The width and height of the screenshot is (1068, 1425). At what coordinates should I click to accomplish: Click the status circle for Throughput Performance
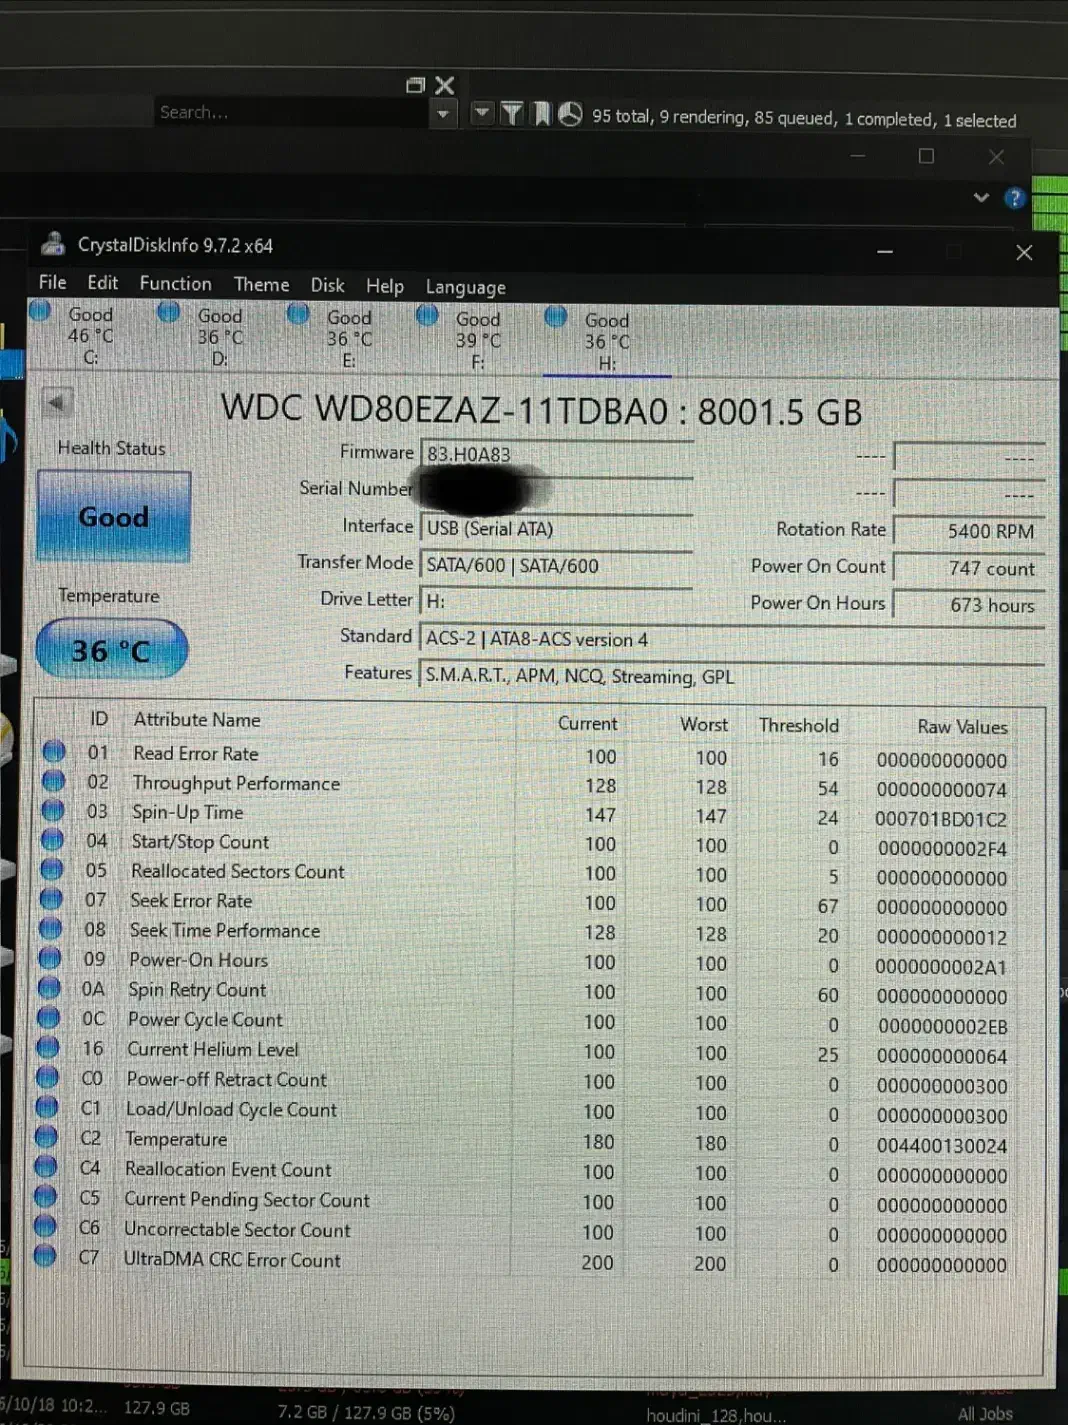(54, 780)
